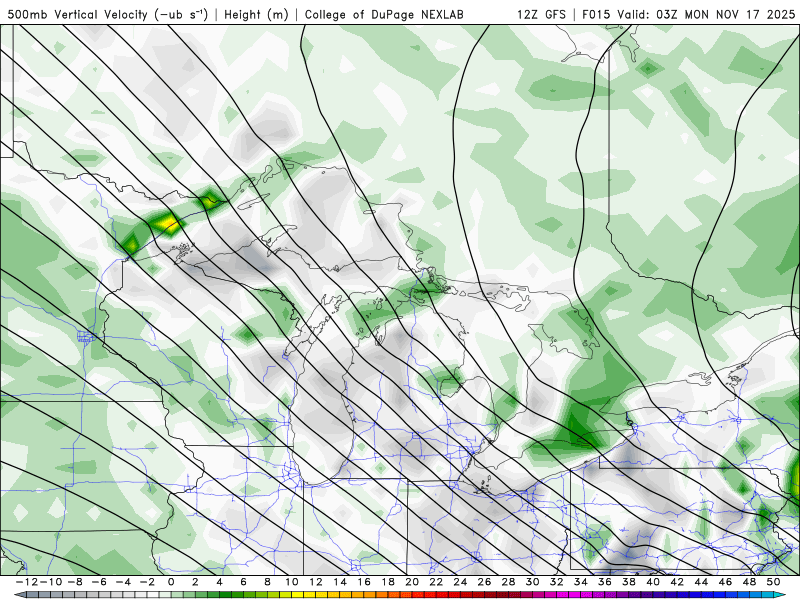Click the '20' value on the color scale
Image resolution: width=800 pixels, height=600 pixels.
[412, 582]
